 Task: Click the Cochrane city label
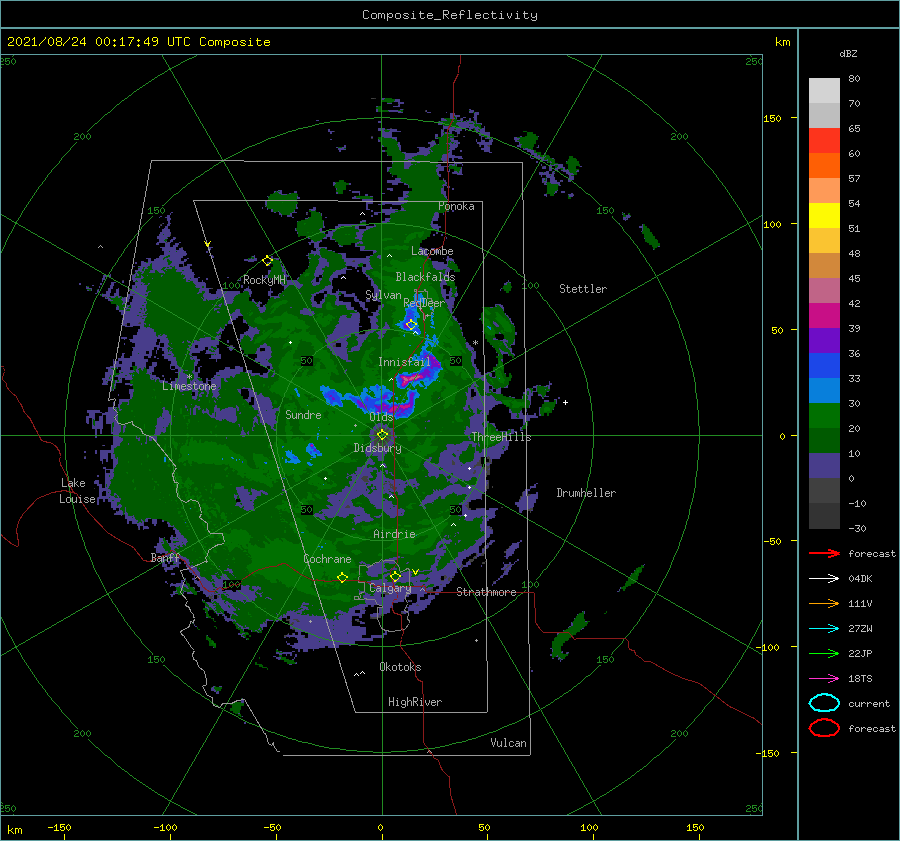coord(327,559)
